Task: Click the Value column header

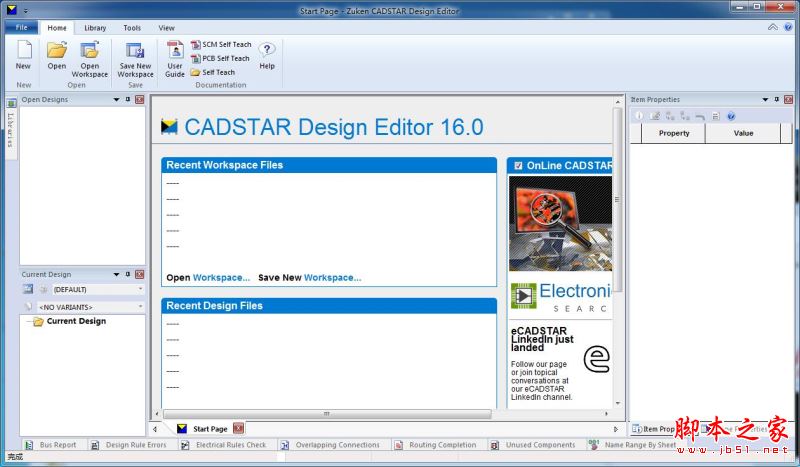Action: tap(743, 133)
